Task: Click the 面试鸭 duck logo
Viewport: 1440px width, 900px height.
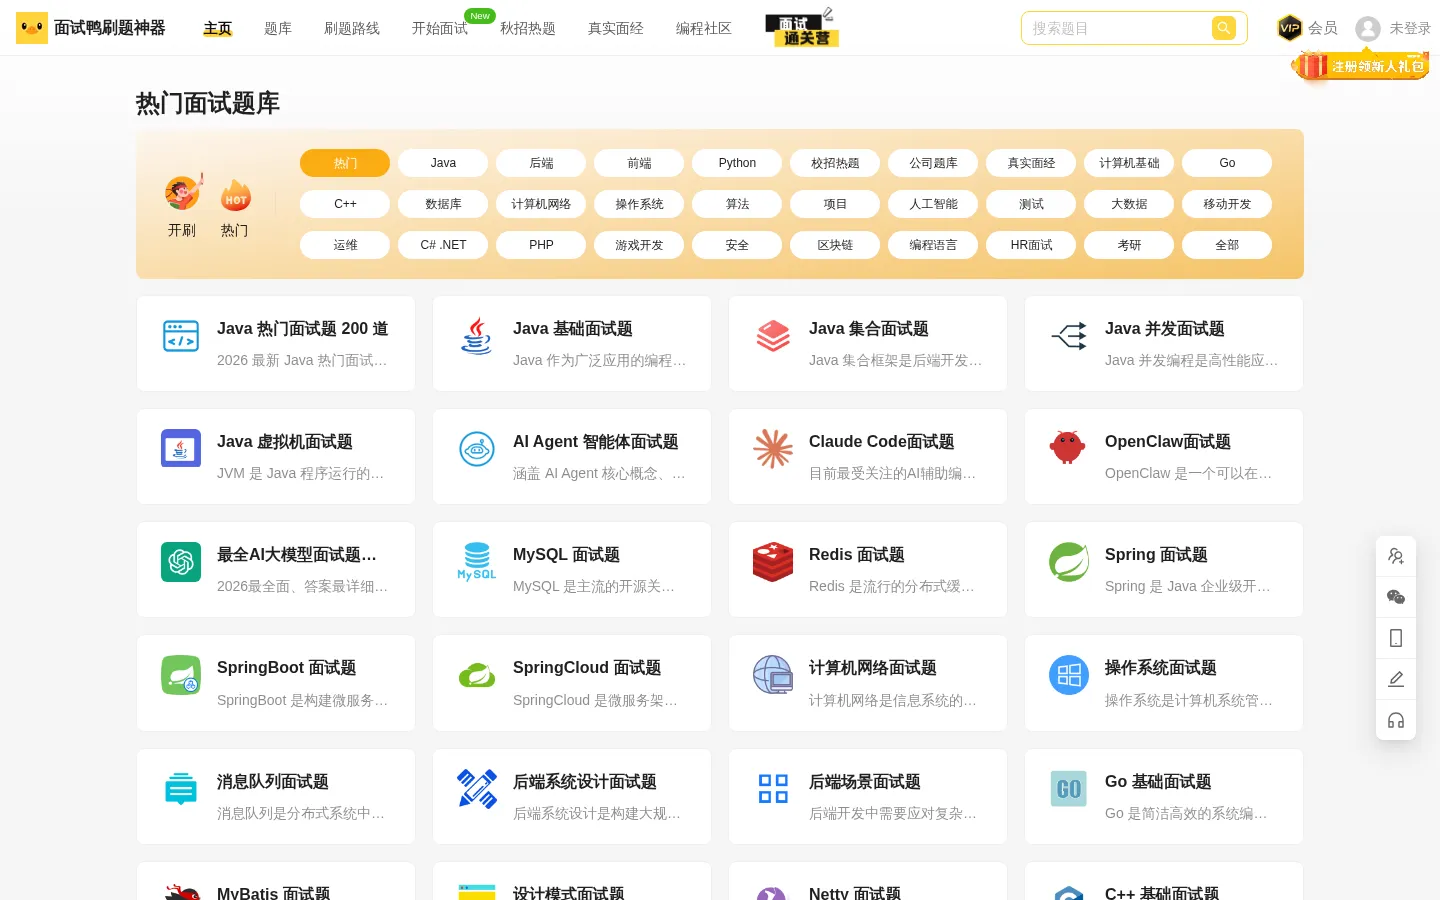Action: (x=32, y=28)
